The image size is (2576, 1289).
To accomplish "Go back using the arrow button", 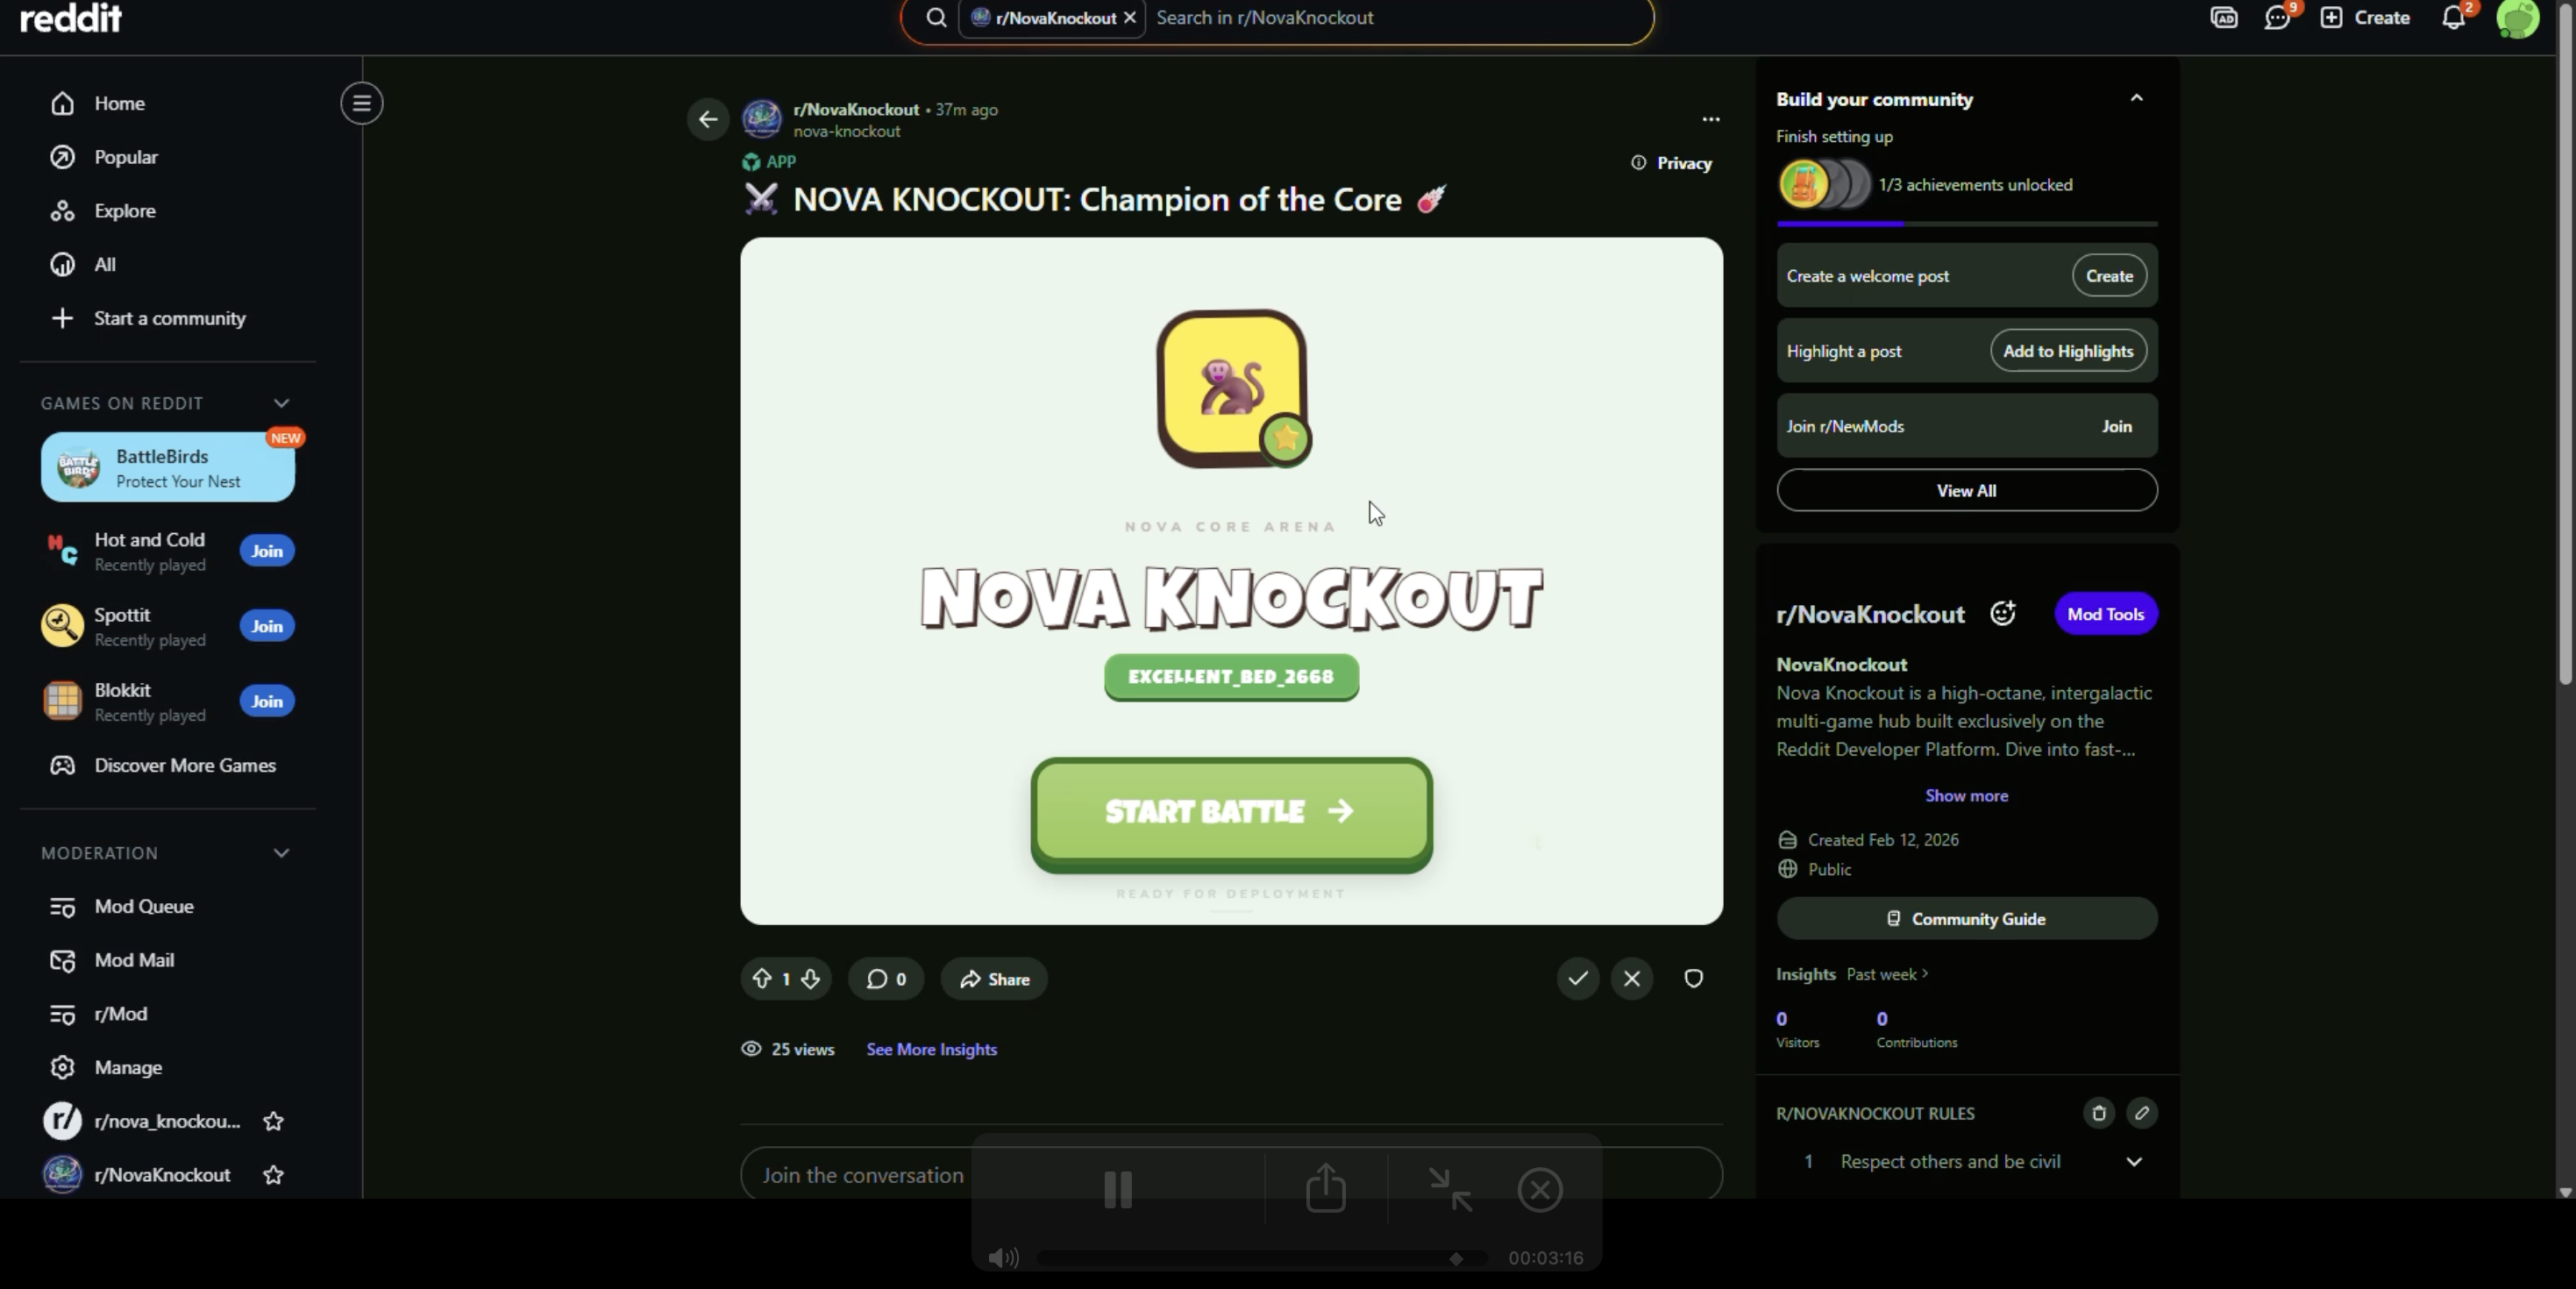I will [x=708, y=120].
